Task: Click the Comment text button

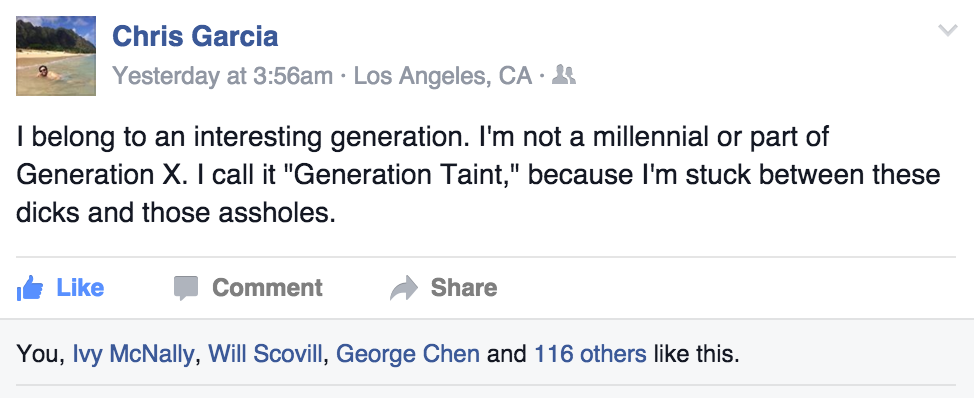Action: pos(267,287)
